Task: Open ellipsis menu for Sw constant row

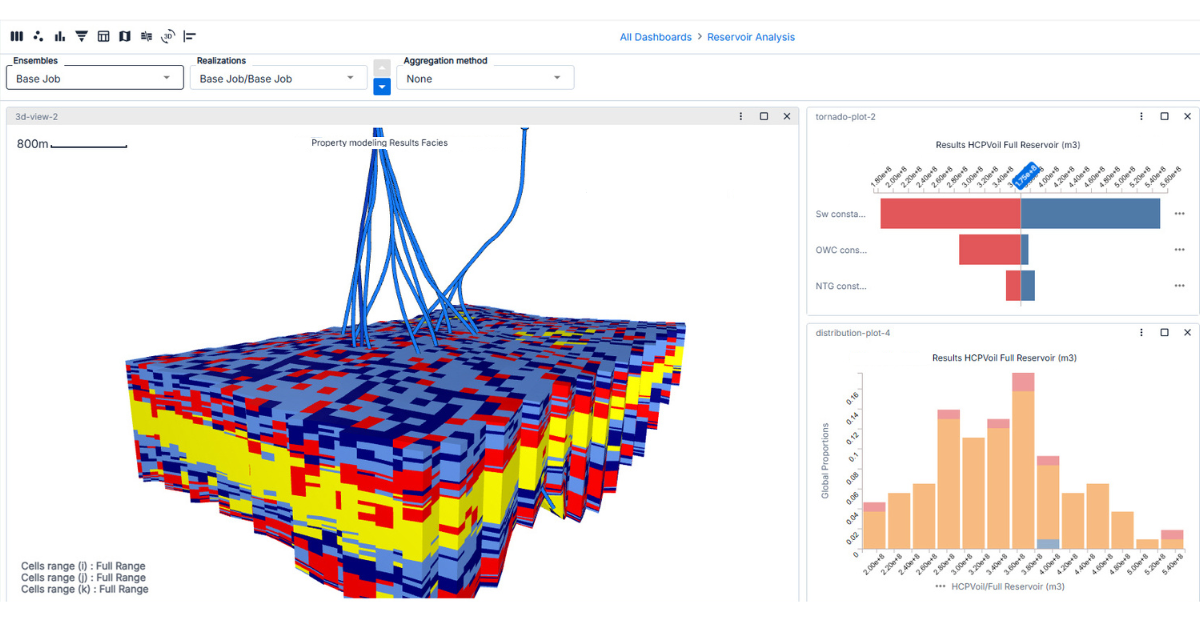Action: [1179, 214]
